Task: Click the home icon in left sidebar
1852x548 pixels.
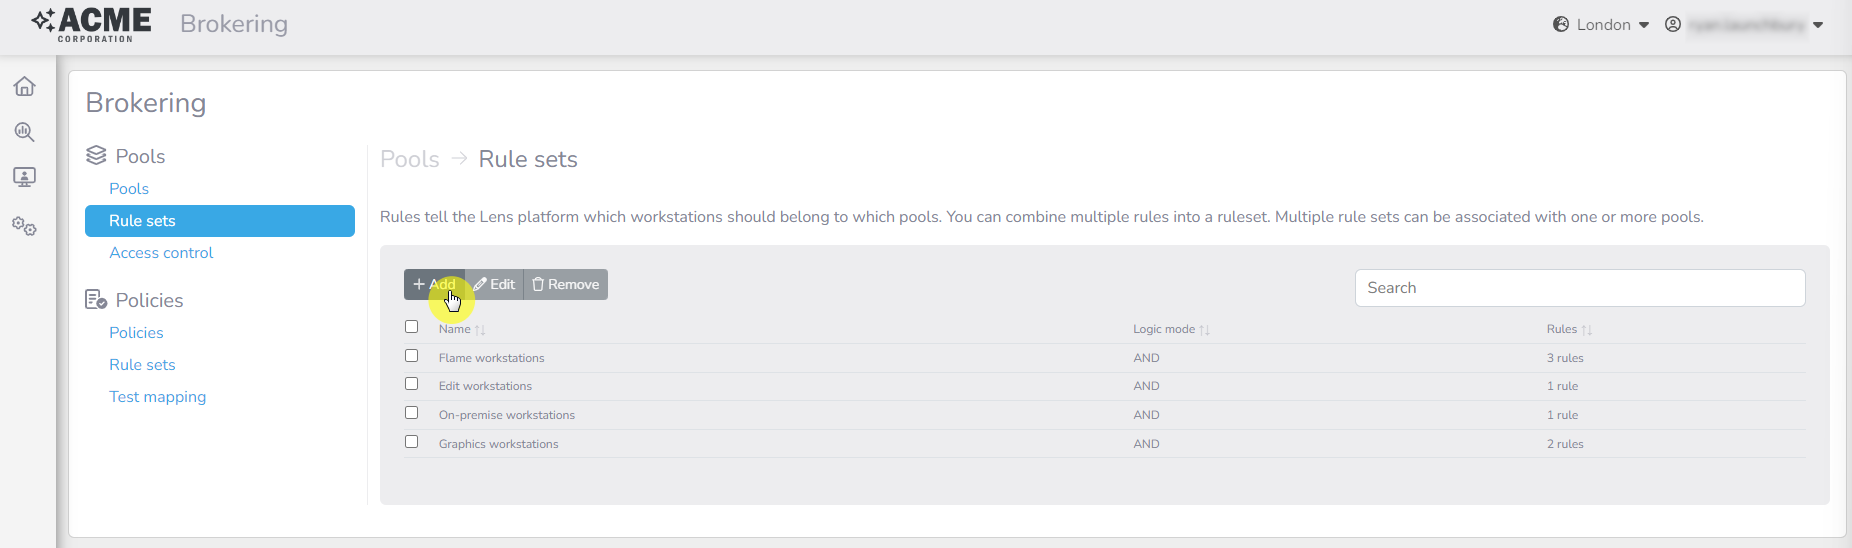Action: click(25, 87)
